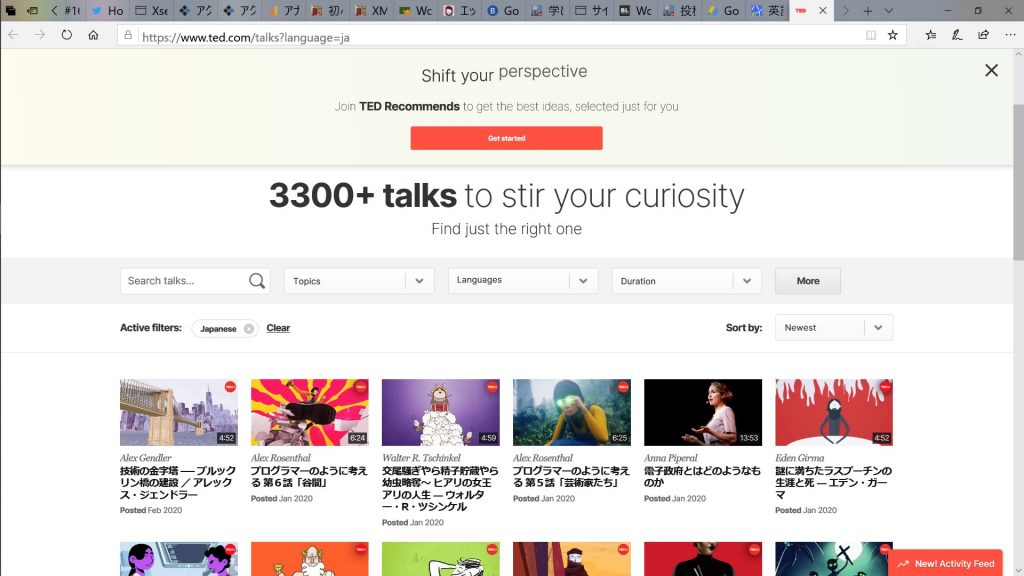1024x576 pixels.
Task: Click the magnifier search icon
Action: [257, 281]
